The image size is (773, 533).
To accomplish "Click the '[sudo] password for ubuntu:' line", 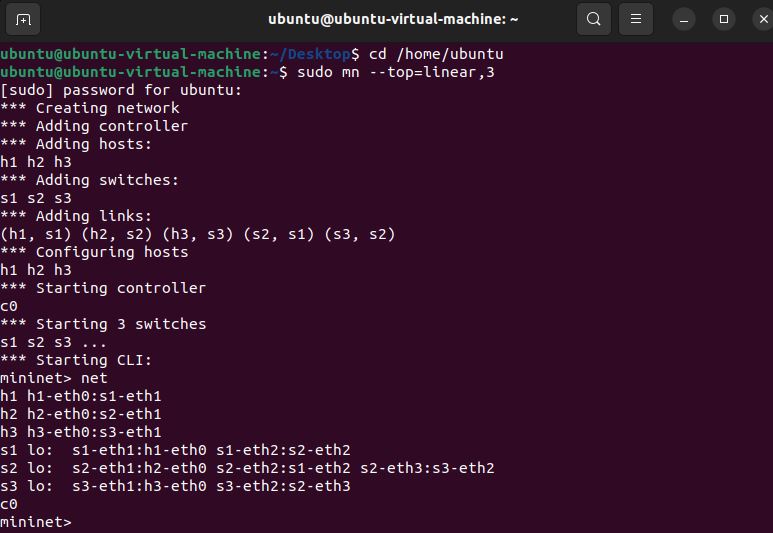I will (121, 90).
